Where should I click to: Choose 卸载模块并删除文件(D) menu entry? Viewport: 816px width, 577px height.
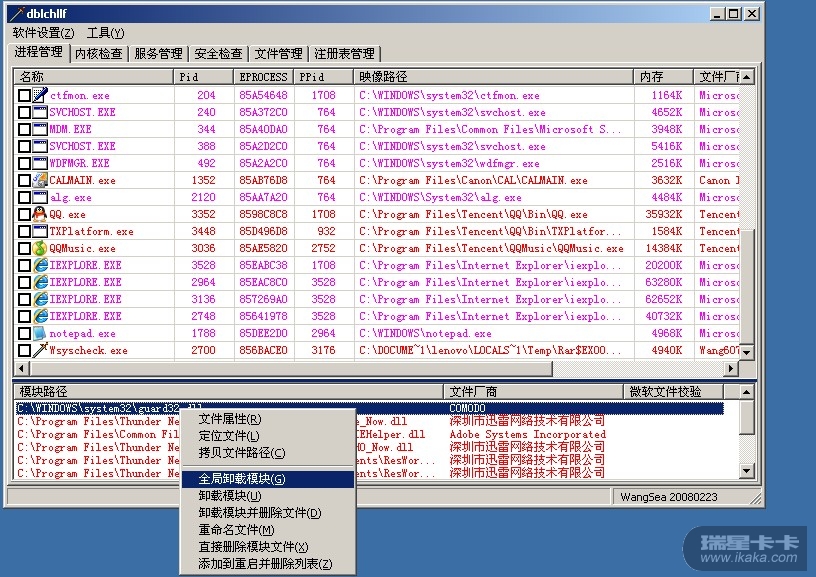coord(268,513)
